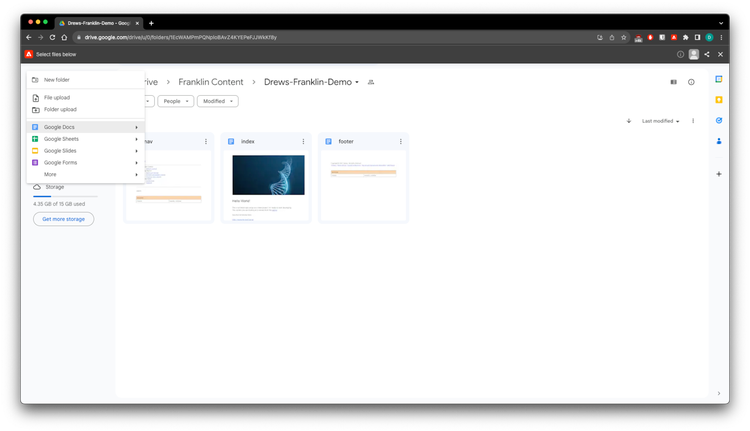Viewport: 750px width, 431px height.
Task: Click the shared folder people icon
Action: pyautogui.click(x=371, y=82)
